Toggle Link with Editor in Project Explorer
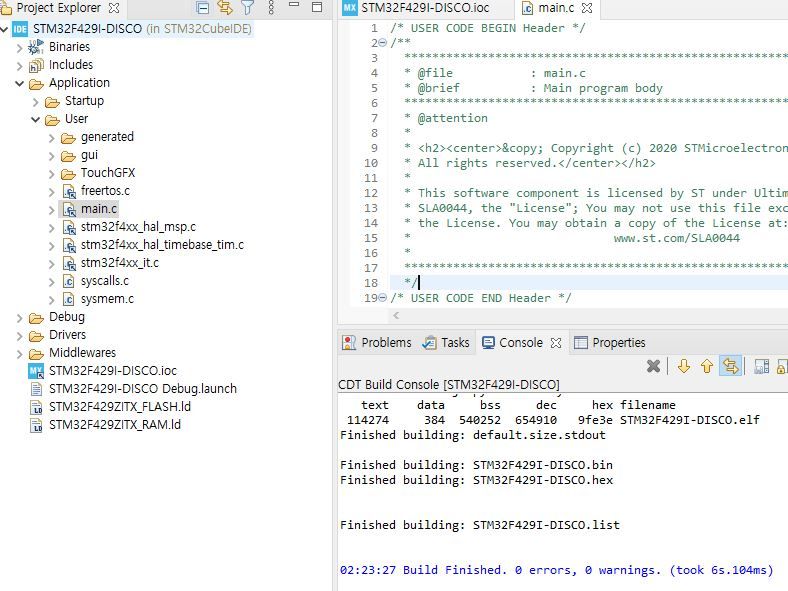The height and width of the screenshot is (591, 788). [225, 8]
